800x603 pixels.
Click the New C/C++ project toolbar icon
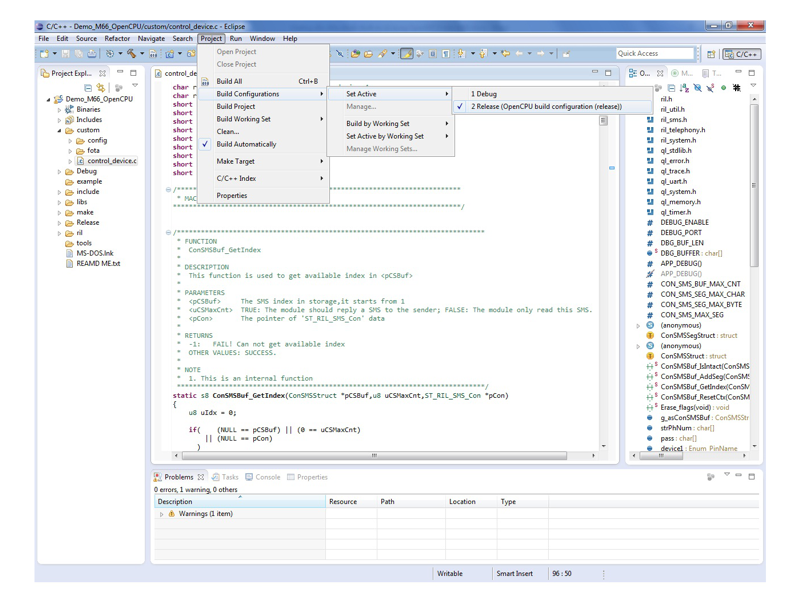(x=170, y=54)
